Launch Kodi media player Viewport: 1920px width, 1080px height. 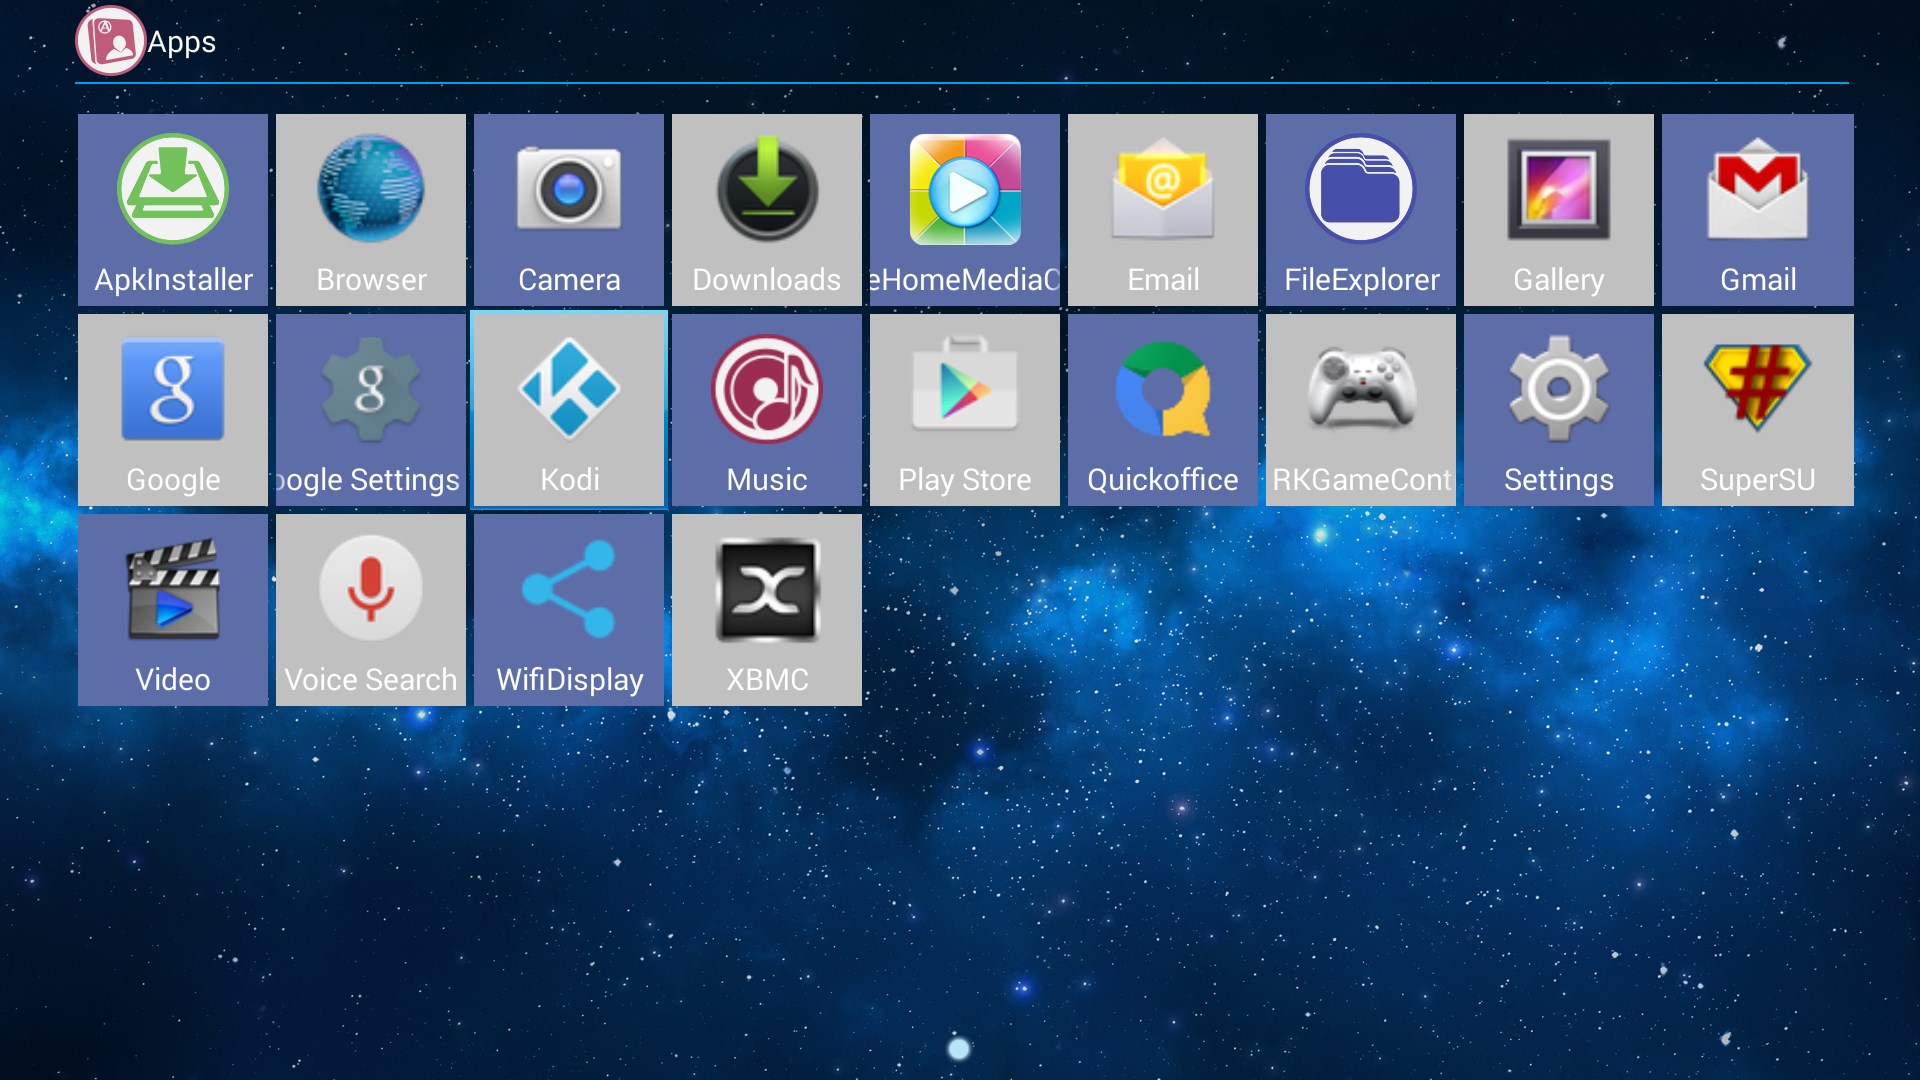coord(569,410)
